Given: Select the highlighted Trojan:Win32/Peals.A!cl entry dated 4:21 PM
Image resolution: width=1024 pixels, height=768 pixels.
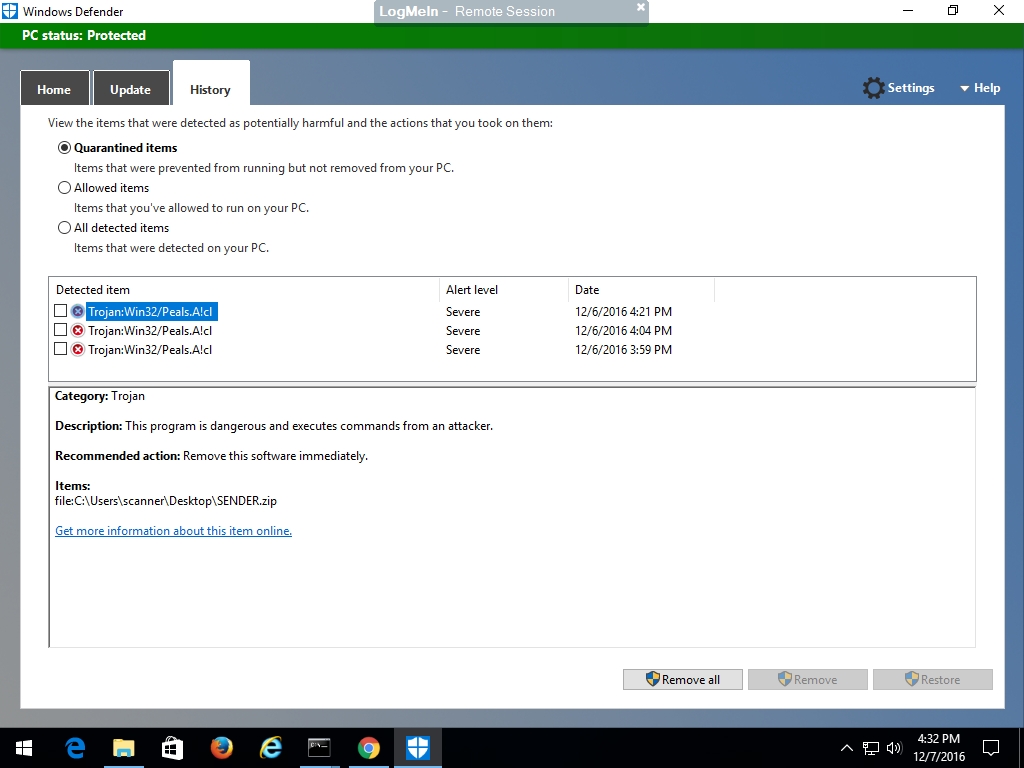Looking at the screenshot, I should 151,312.
